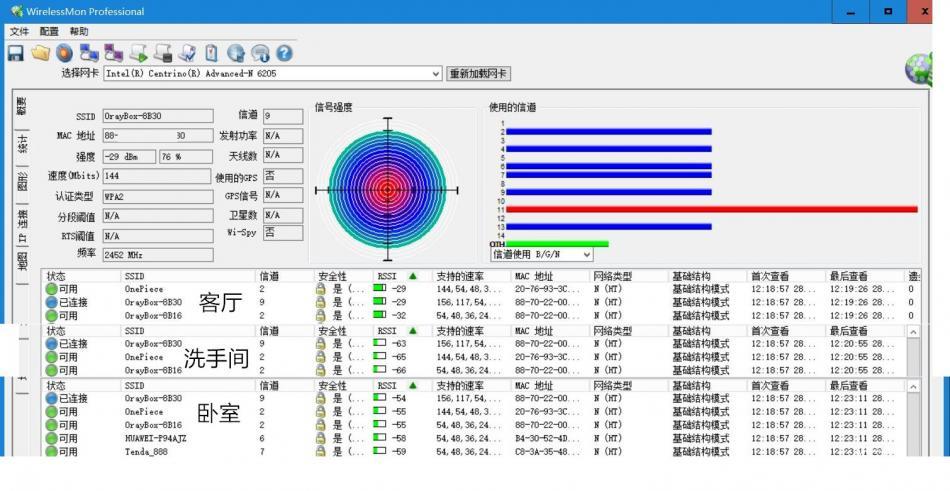The height and width of the screenshot is (491, 950).
Task: Click the save (floppy disk) toolbar icon
Action: 15,53
